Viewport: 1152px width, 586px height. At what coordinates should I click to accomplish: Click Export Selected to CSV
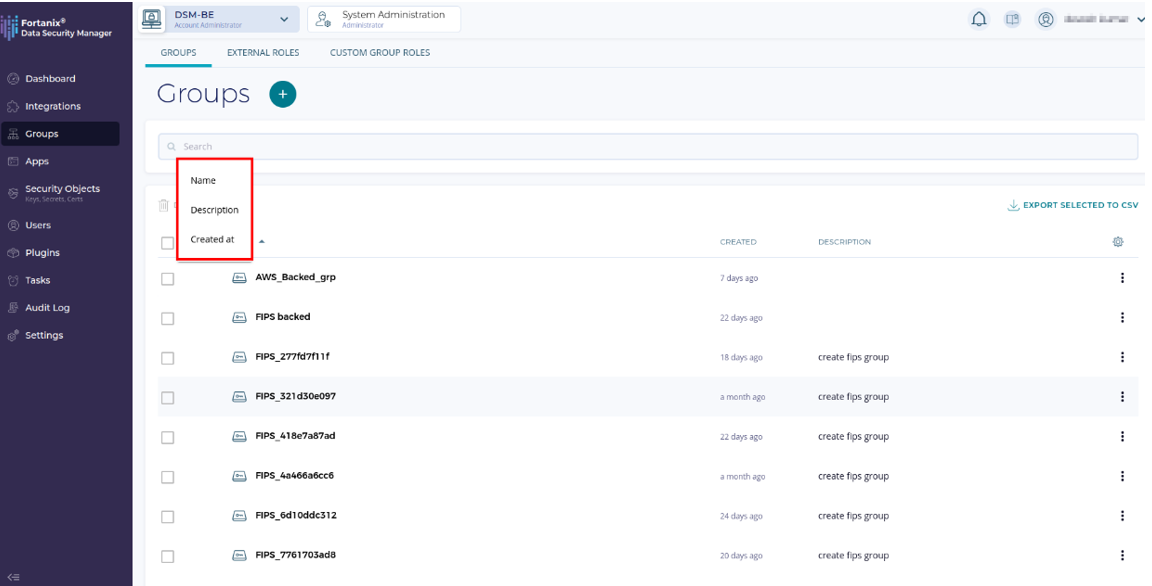tap(1072, 206)
